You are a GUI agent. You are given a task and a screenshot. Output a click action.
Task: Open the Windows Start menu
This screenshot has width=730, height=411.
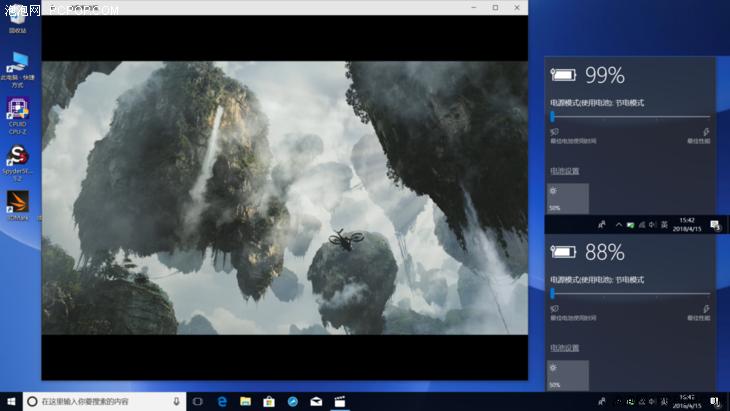[11, 401]
